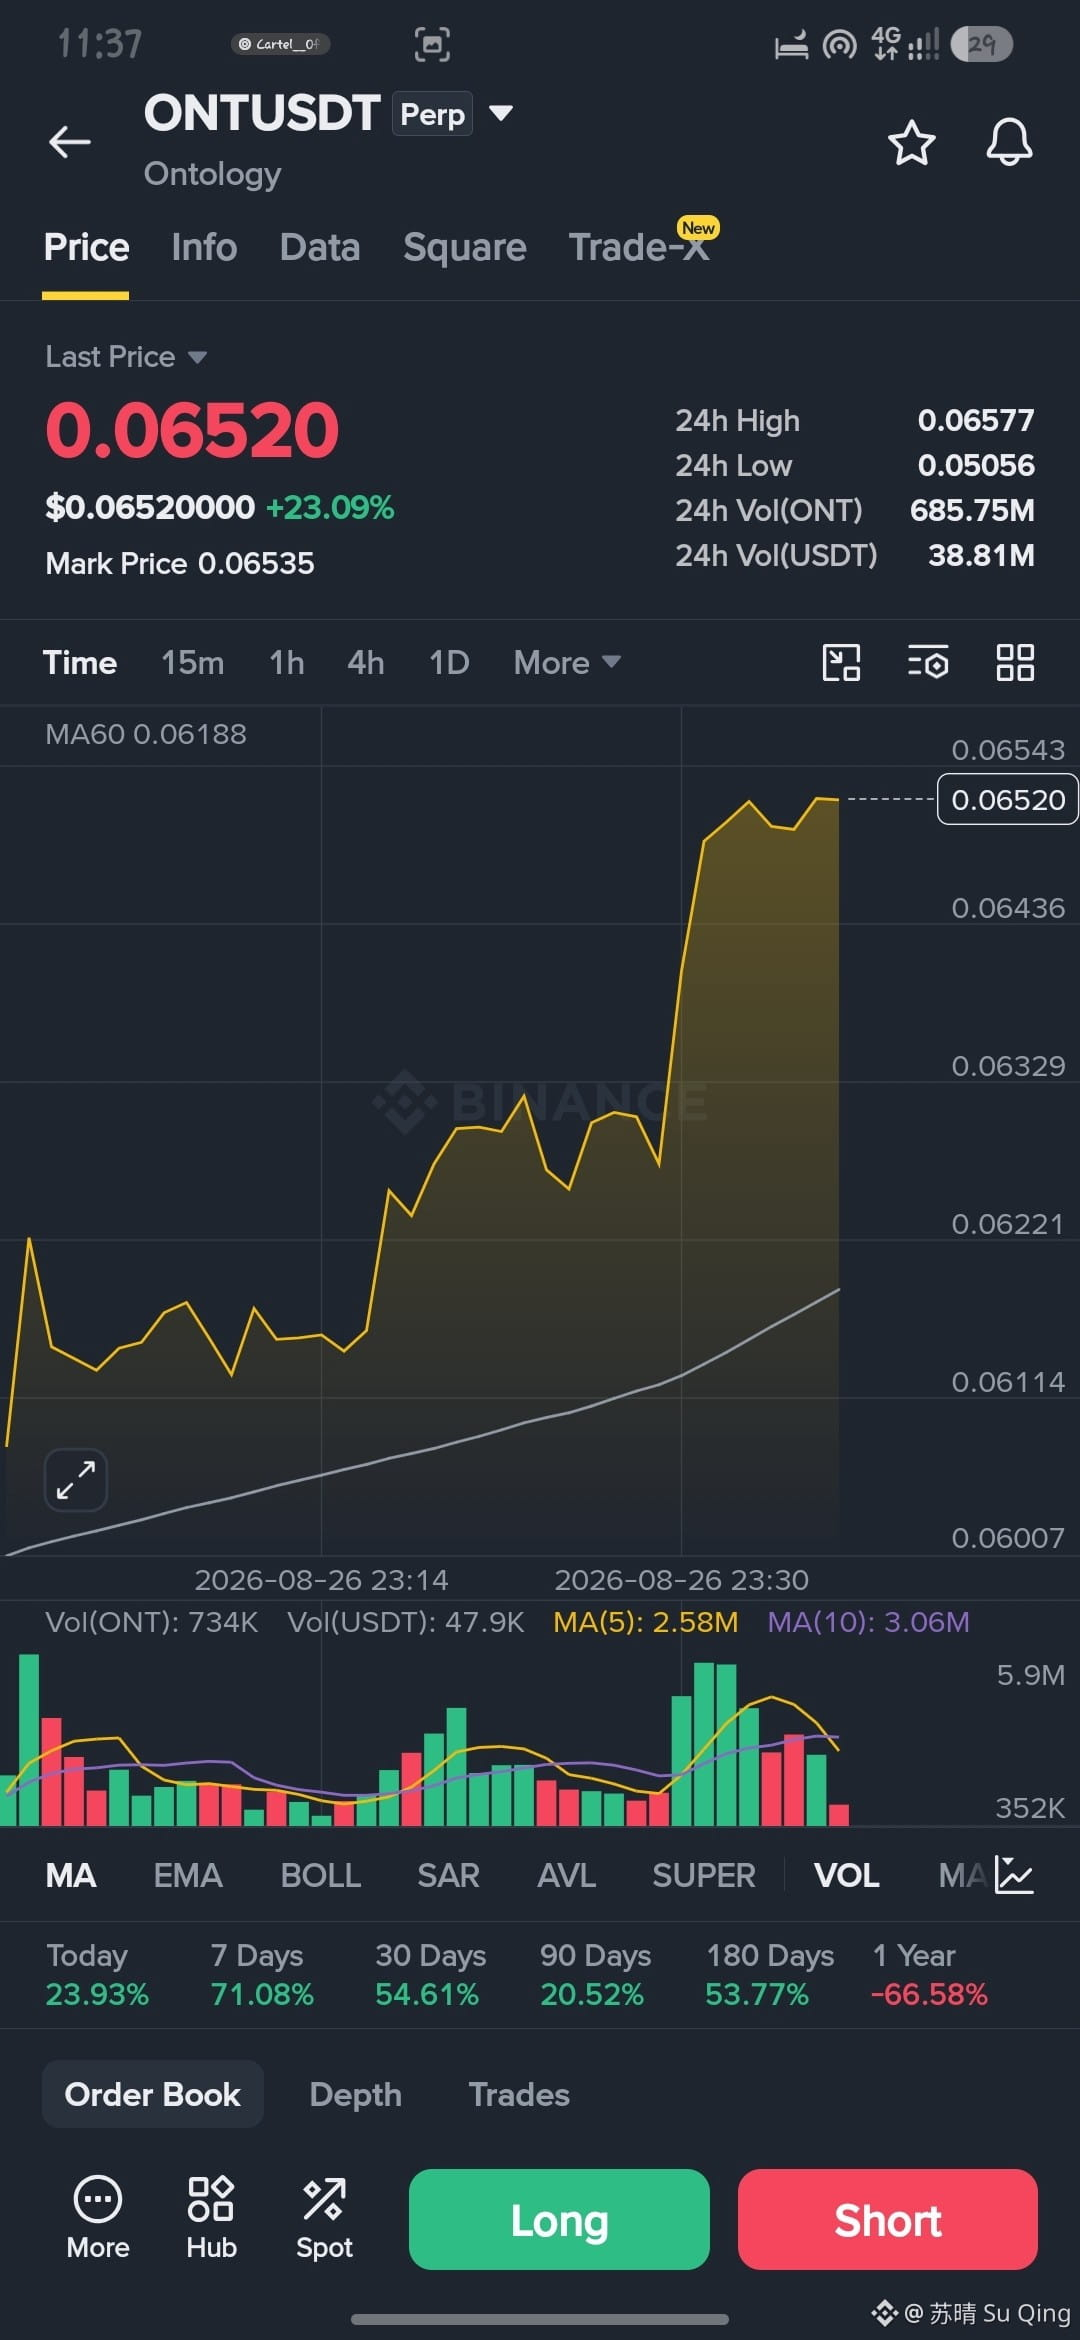
Task: Tap the Ontology coin name
Action: (x=212, y=174)
